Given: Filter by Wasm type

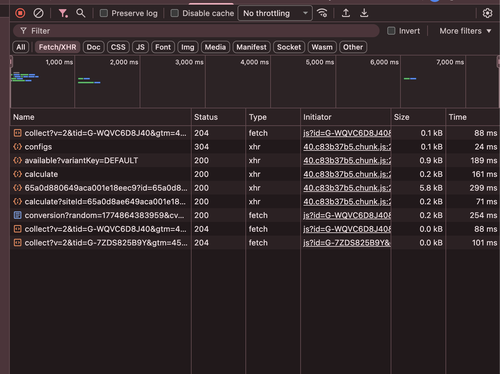Looking at the screenshot, I should click(322, 47).
